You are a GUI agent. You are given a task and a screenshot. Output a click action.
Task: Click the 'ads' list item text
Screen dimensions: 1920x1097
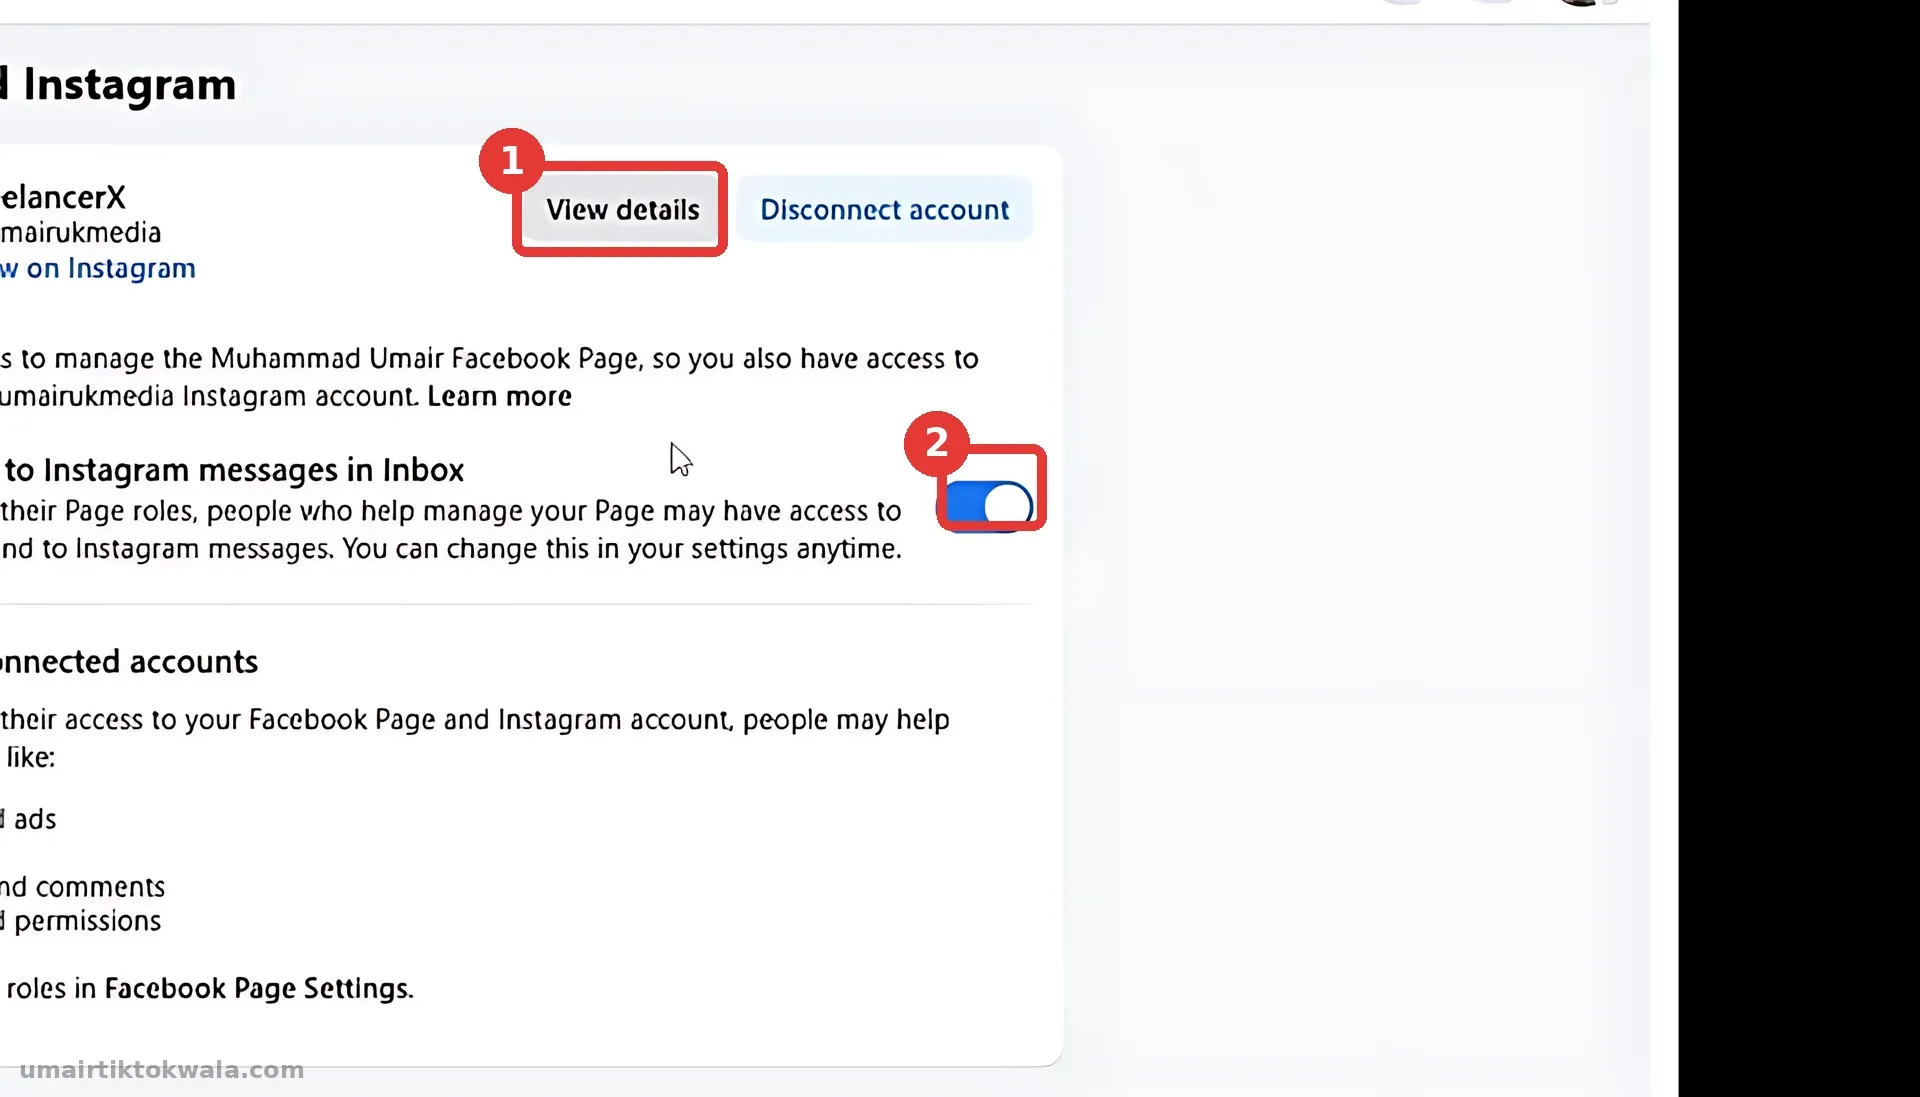pyautogui.click(x=35, y=819)
